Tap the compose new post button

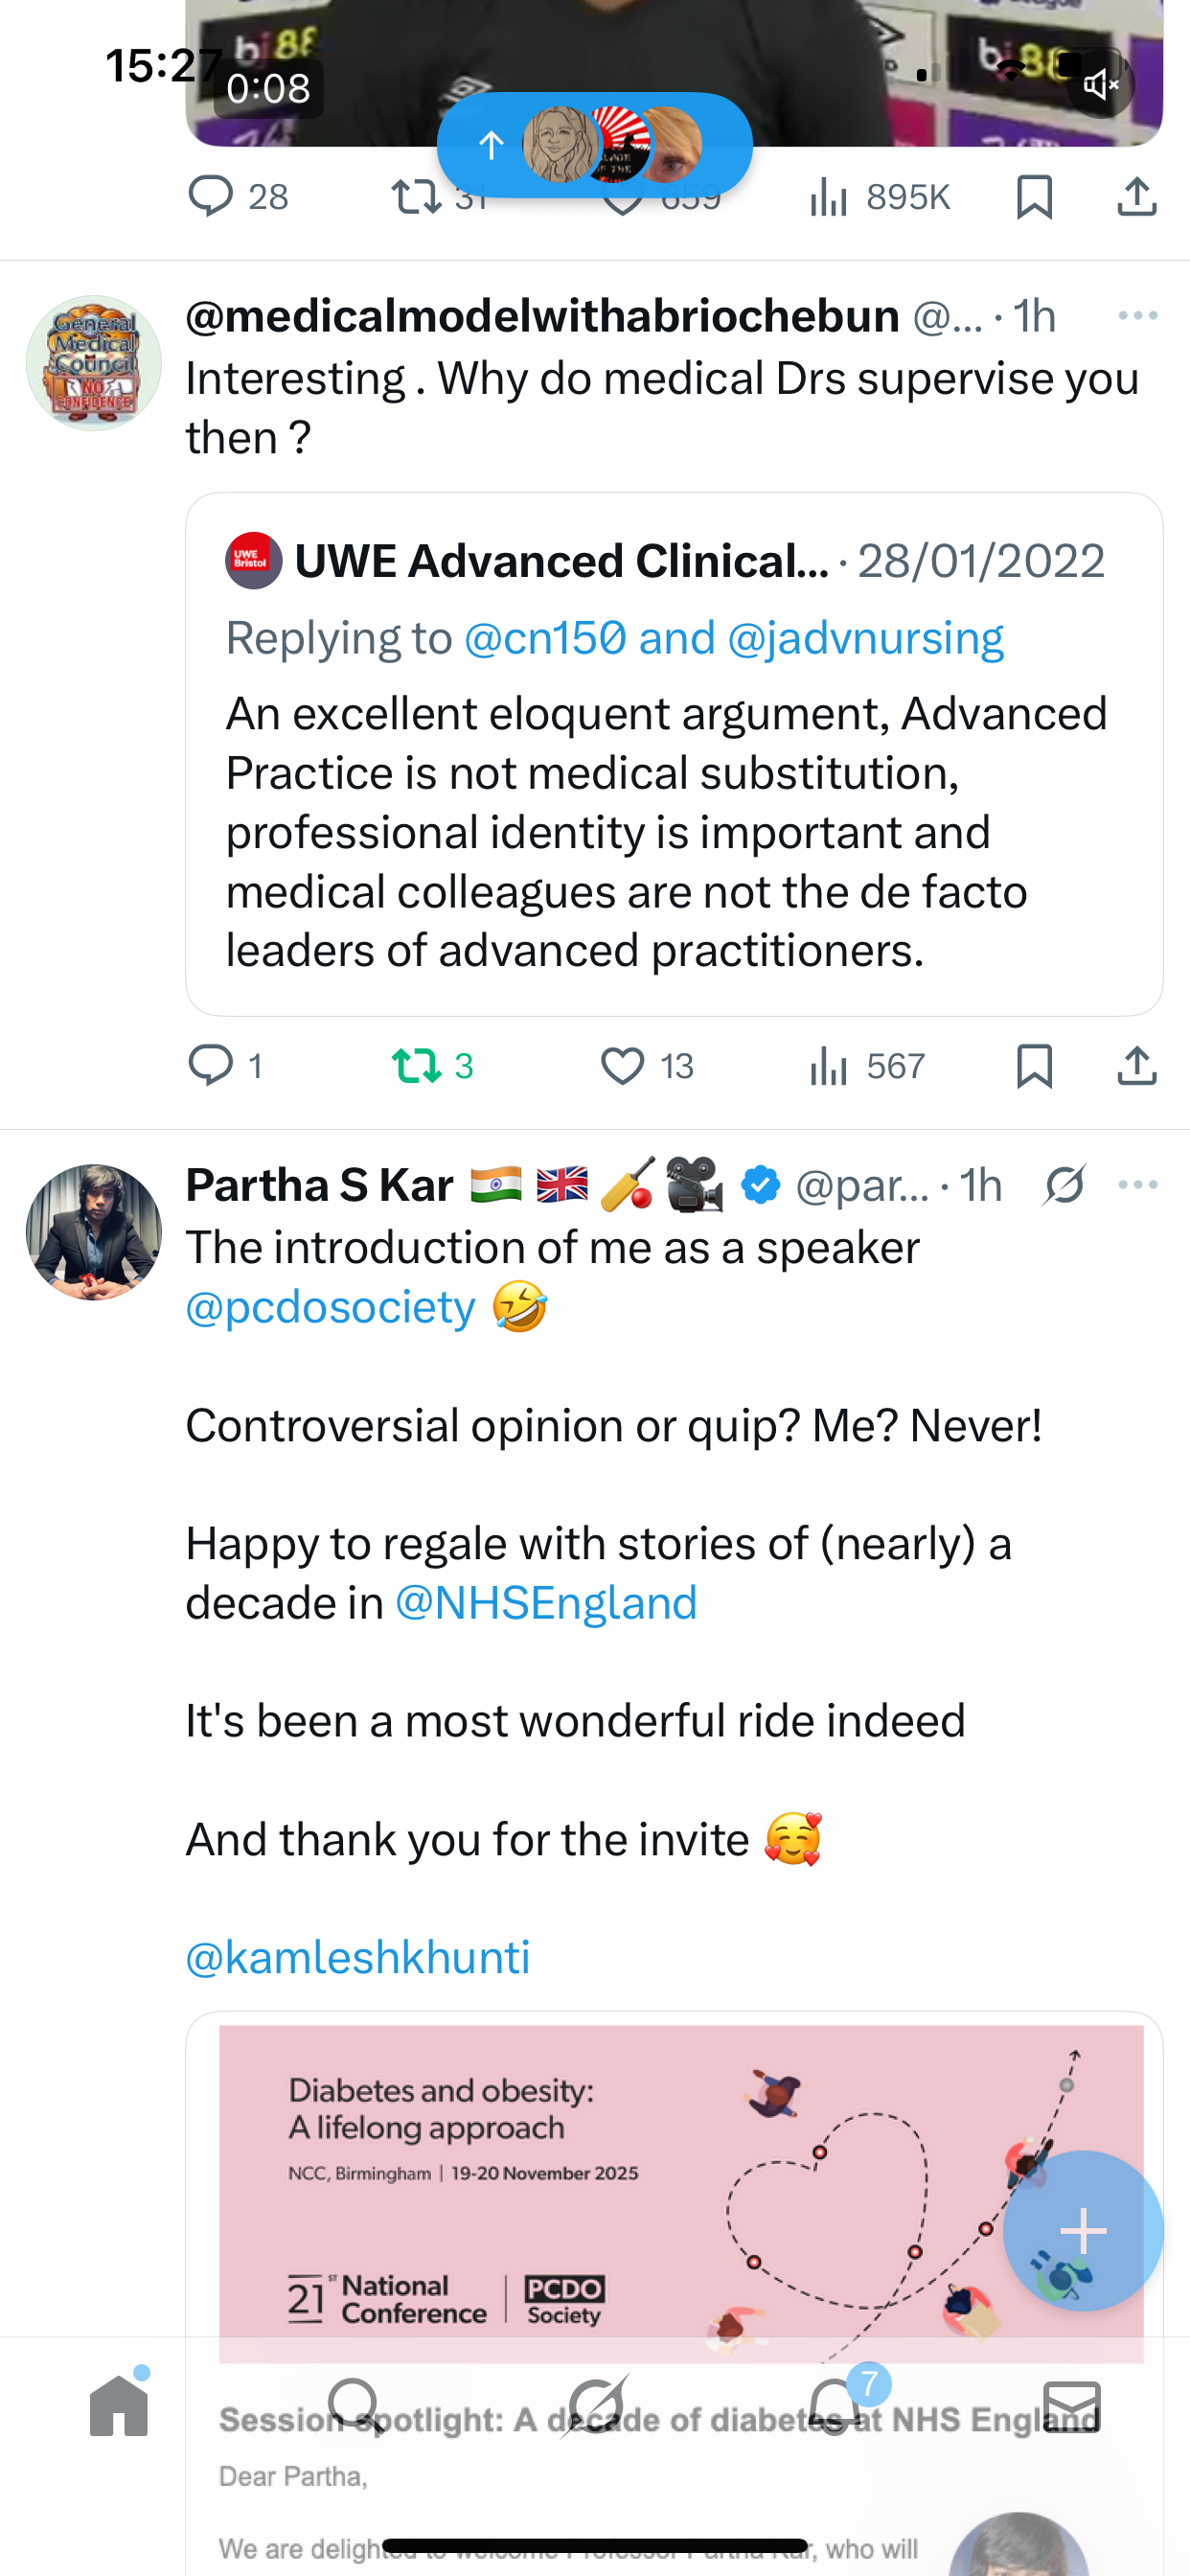click(x=1083, y=2230)
